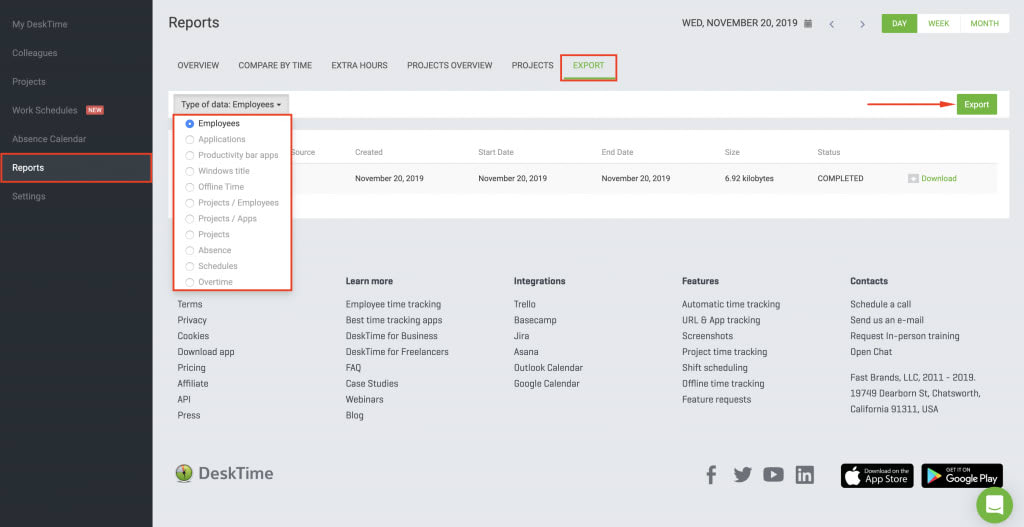
Task: Open Colleagues in sidebar
Action: (35, 53)
